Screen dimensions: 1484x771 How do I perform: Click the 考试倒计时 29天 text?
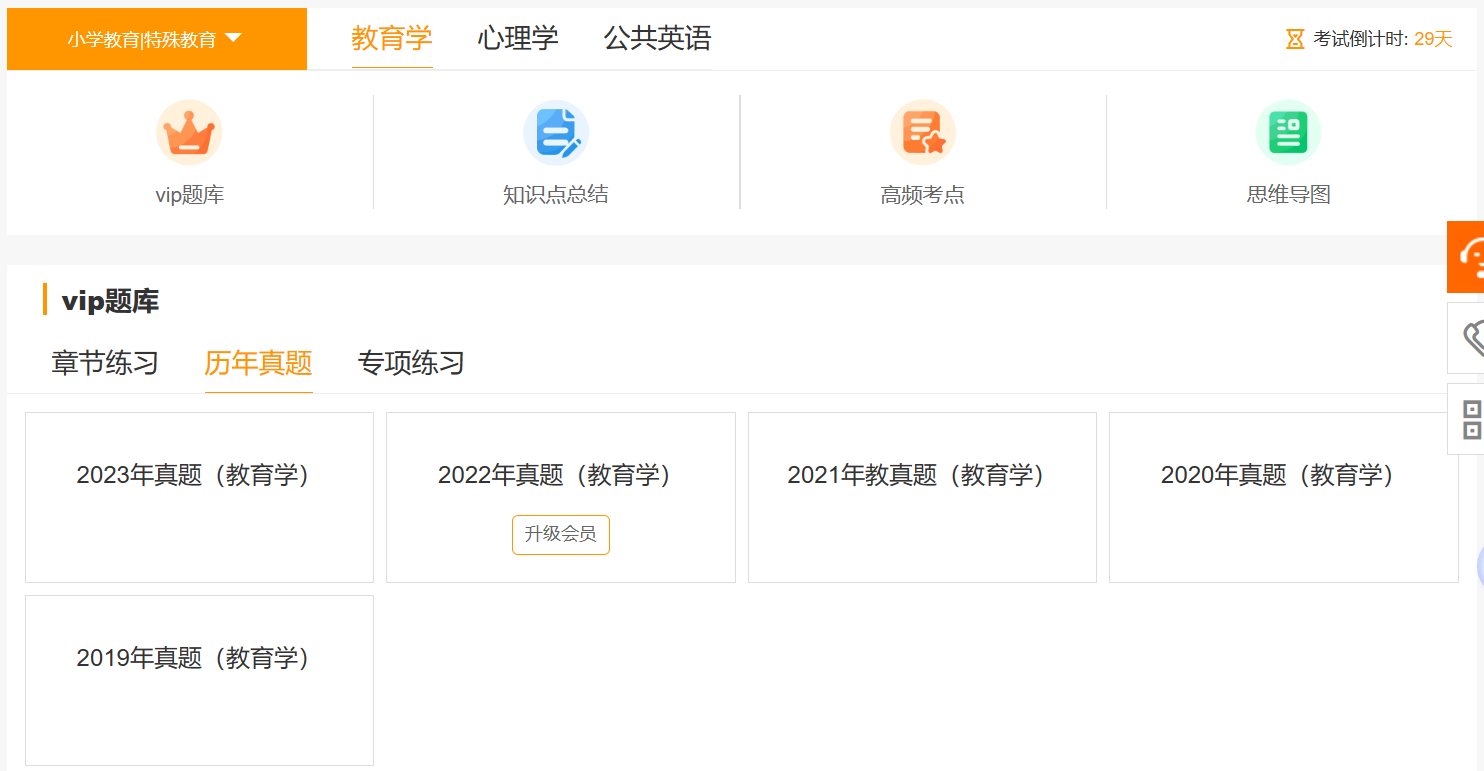coord(1383,39)
